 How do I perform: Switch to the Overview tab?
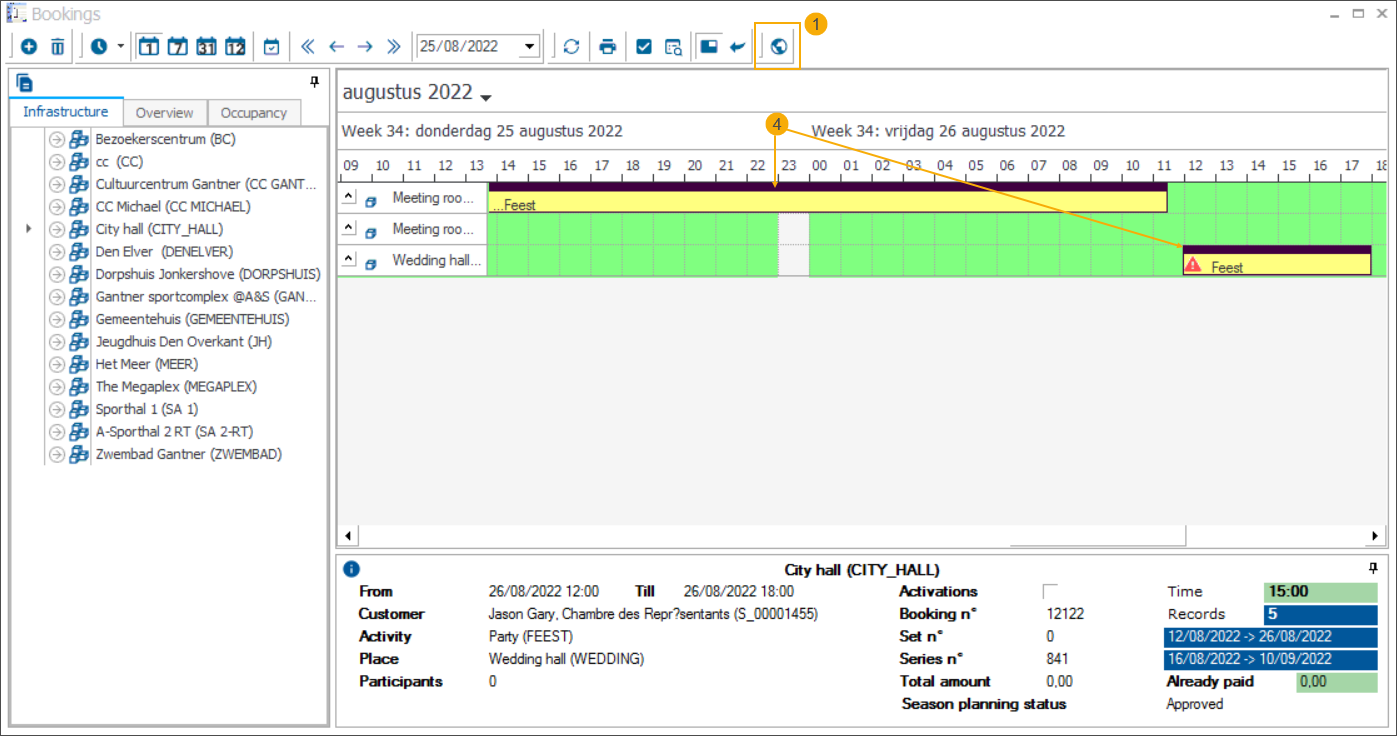coord(165,113)
